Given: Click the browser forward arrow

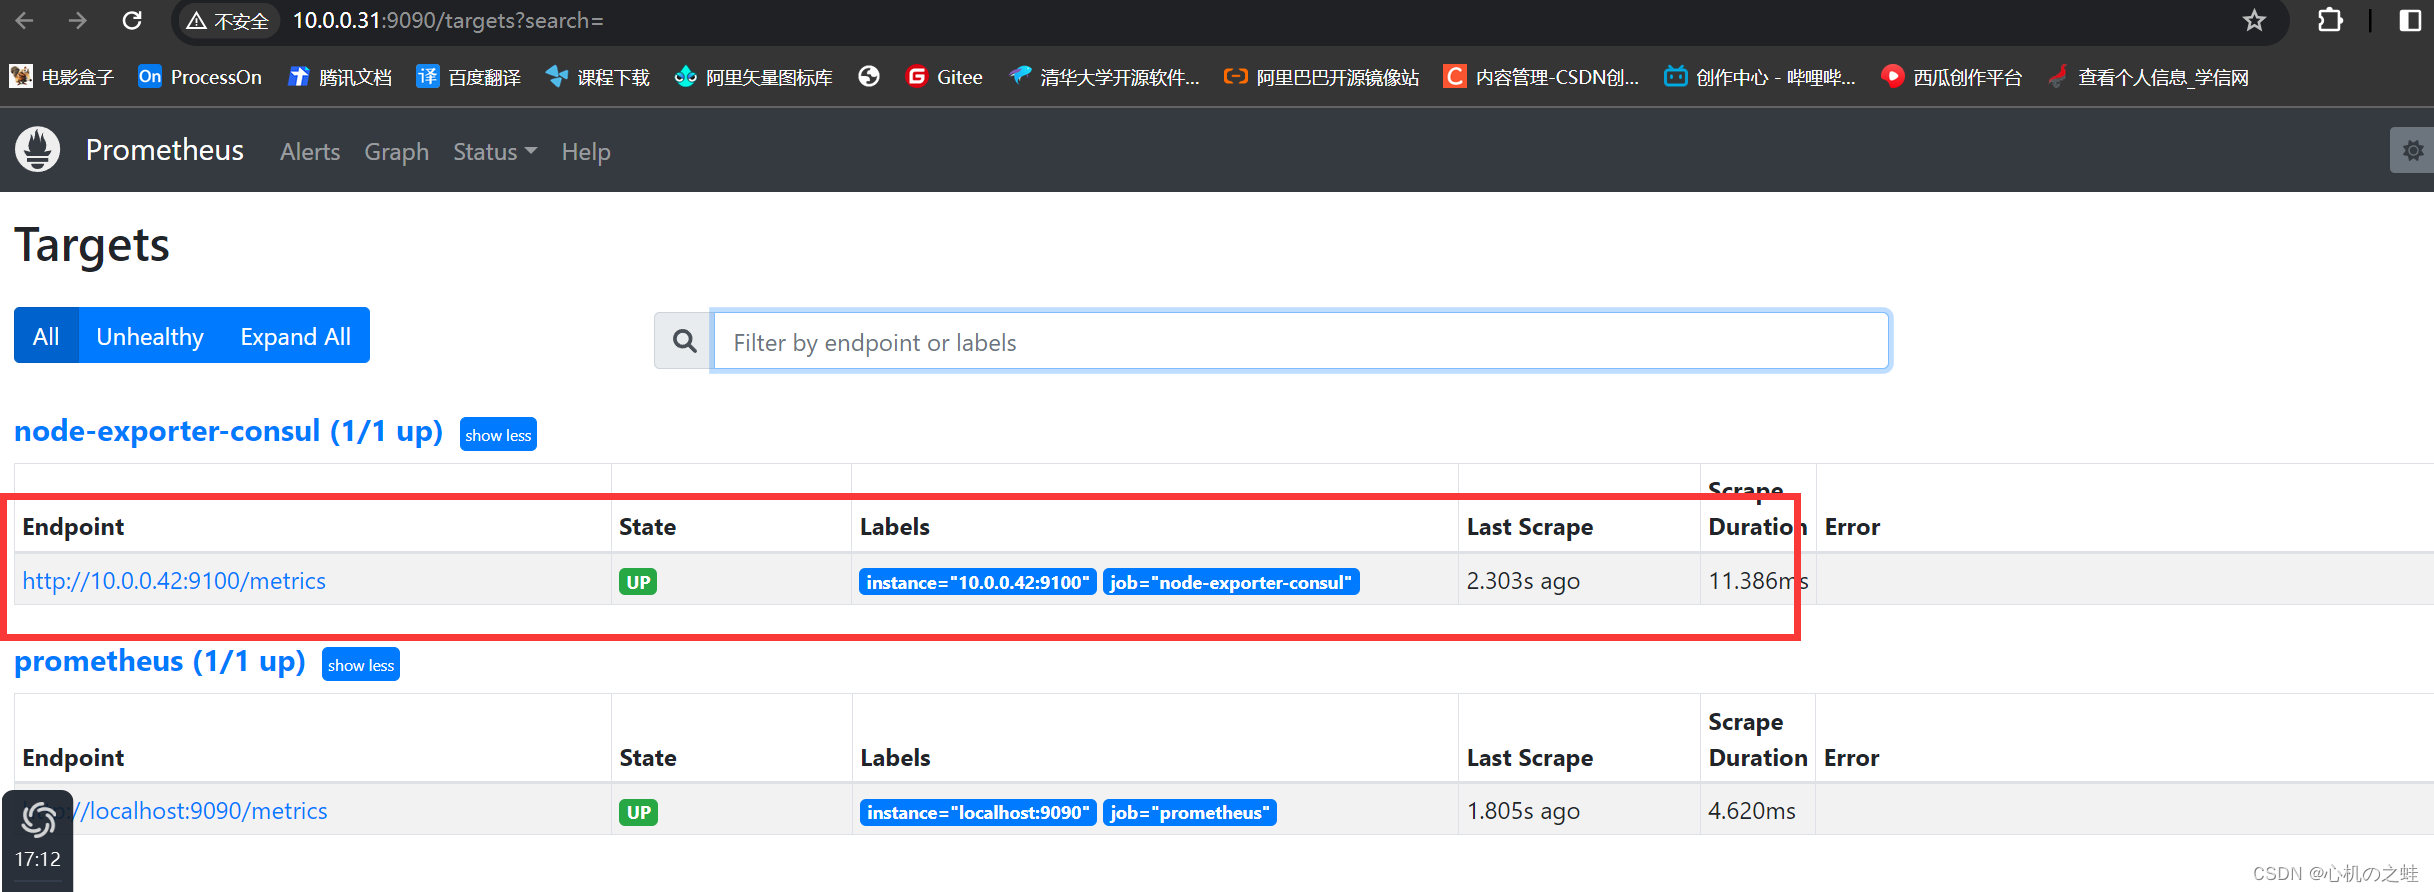Looking at the screenshot, I should coord(78,20).
